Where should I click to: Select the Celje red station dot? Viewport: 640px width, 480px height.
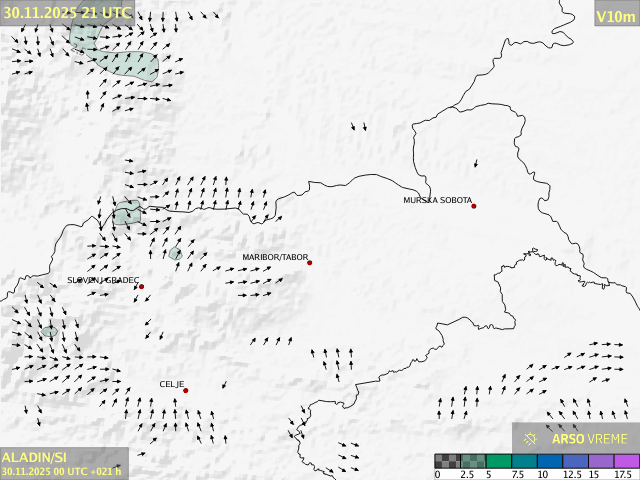[x=186, y=390]
